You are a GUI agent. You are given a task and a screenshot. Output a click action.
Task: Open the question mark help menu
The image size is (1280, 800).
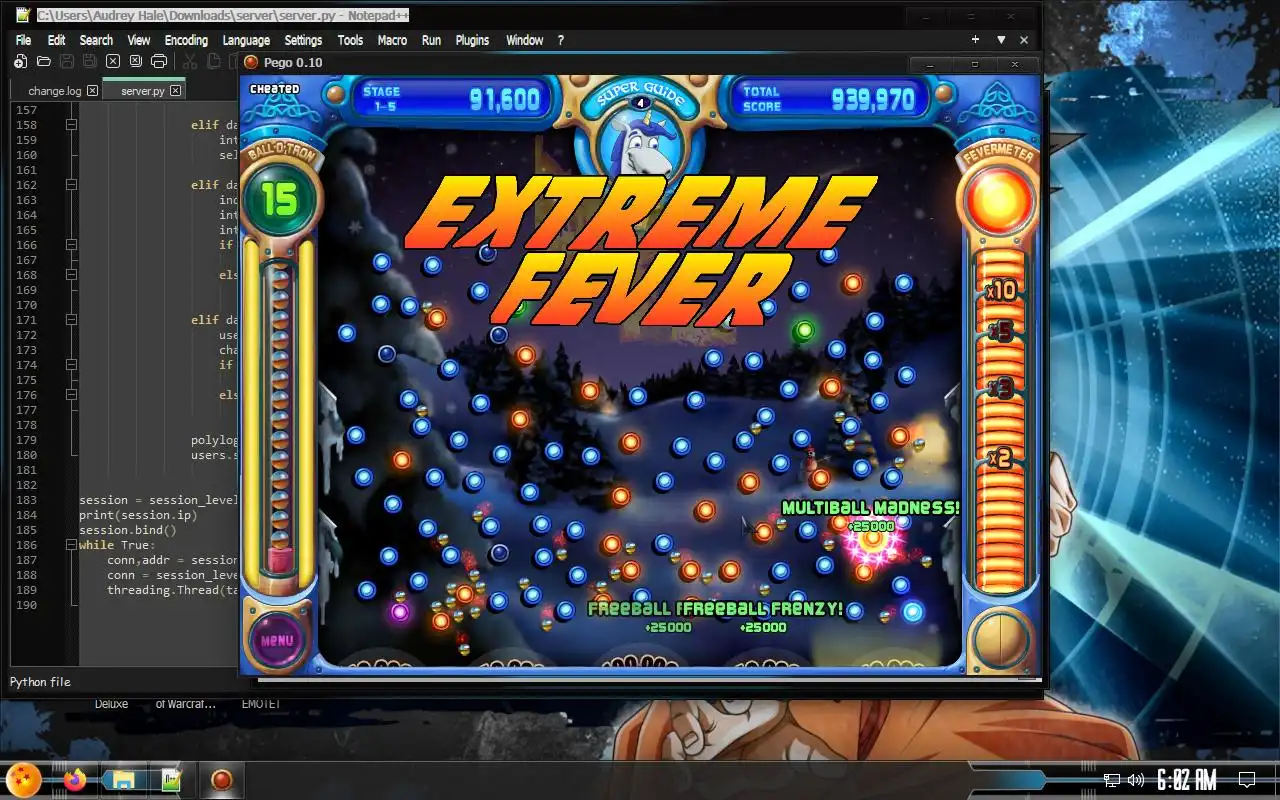[x=560, y=40]
